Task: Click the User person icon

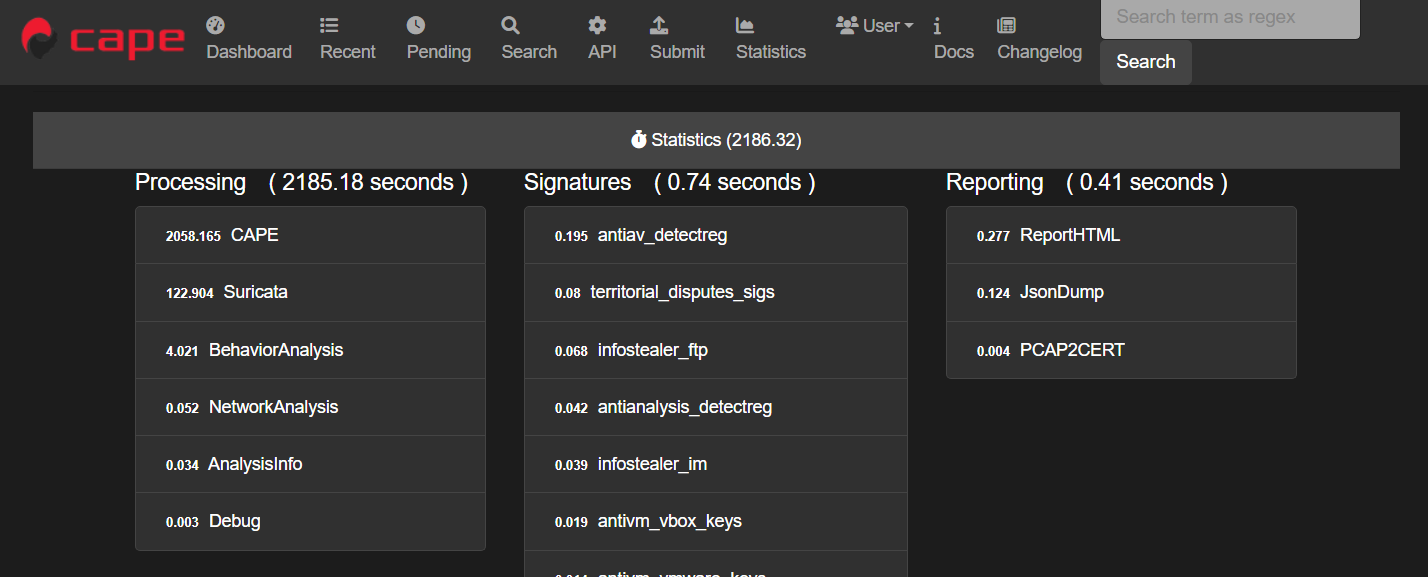Action: click(x=849, y=24)
